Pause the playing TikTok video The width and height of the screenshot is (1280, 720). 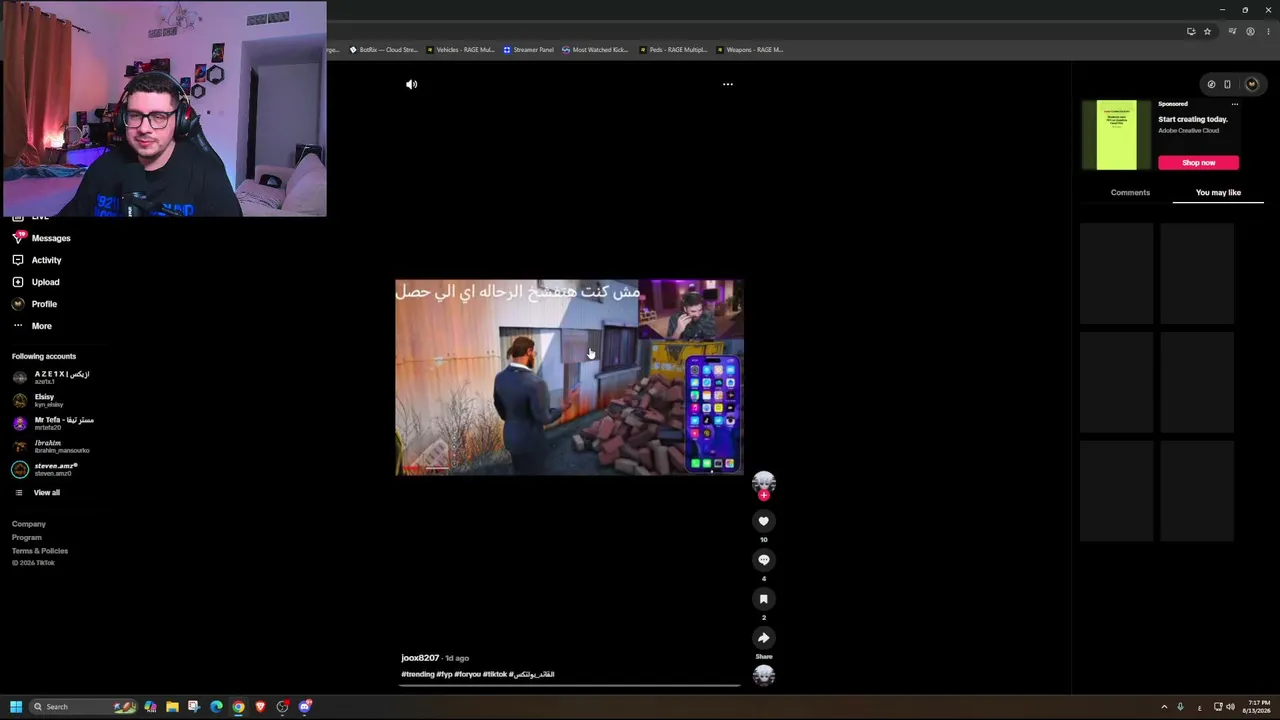[569, 378]
